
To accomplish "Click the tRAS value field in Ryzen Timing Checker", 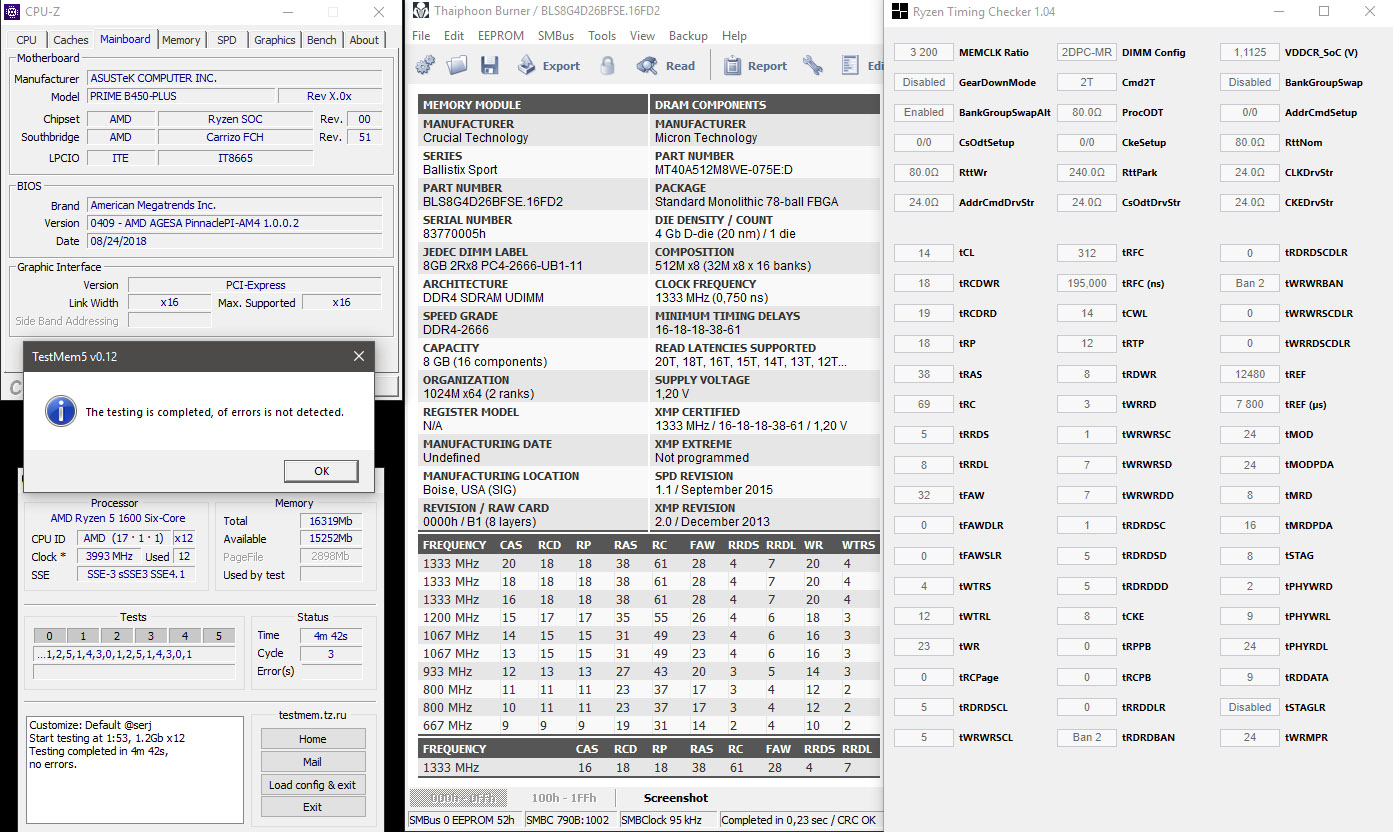I will click(923, 374).
